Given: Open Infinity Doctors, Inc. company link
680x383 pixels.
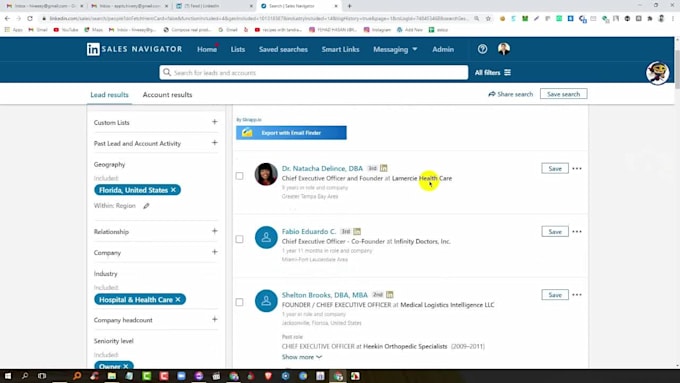Looking at the screenshot, I should (x=422, y=242).
